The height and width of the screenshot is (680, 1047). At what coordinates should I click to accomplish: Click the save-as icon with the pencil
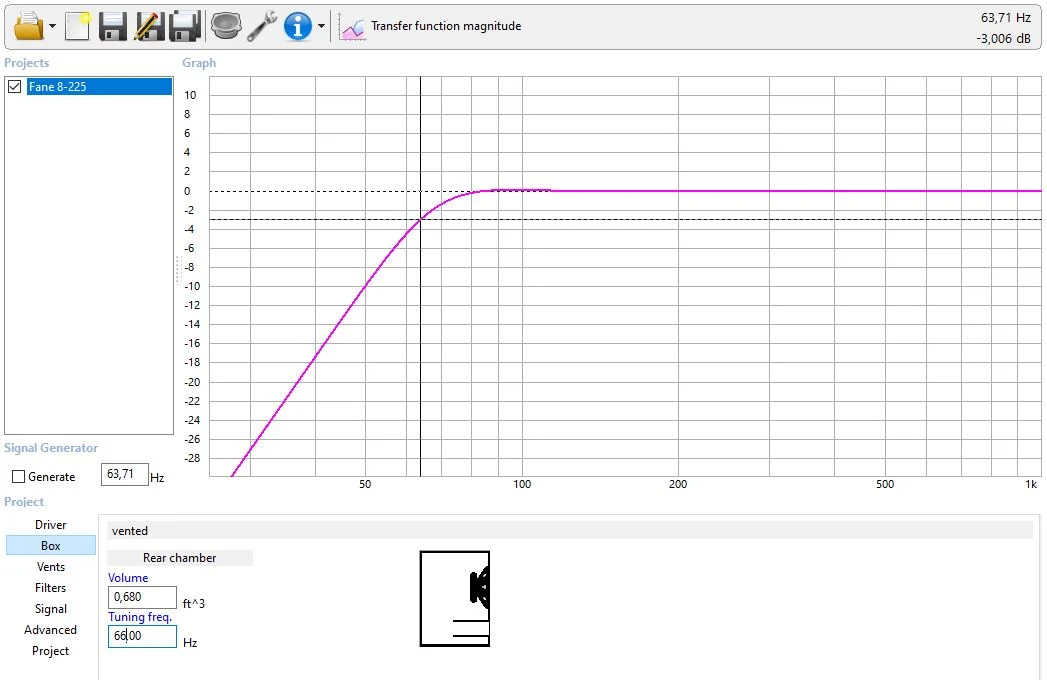click(x=149, y=26)
